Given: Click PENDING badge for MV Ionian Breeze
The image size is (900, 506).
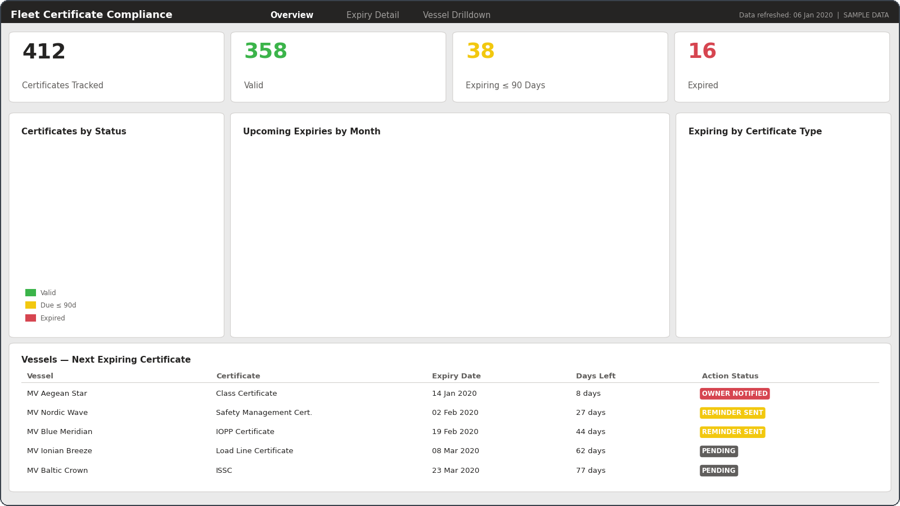Looking at the screenshot, I should [x=719, y=451].
